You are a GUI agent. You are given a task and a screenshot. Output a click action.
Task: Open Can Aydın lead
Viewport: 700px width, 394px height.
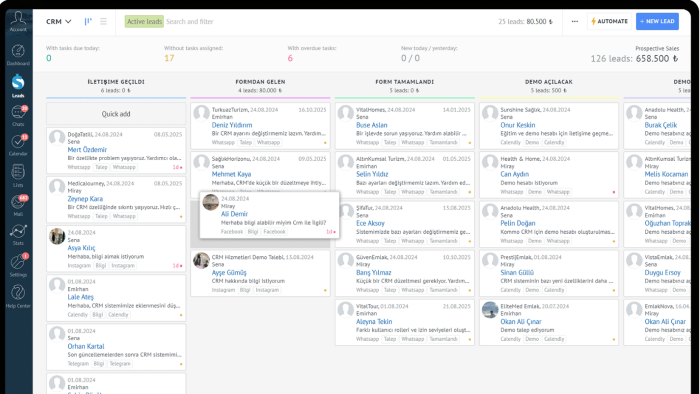pyautogui.click(x=514, y=174)
